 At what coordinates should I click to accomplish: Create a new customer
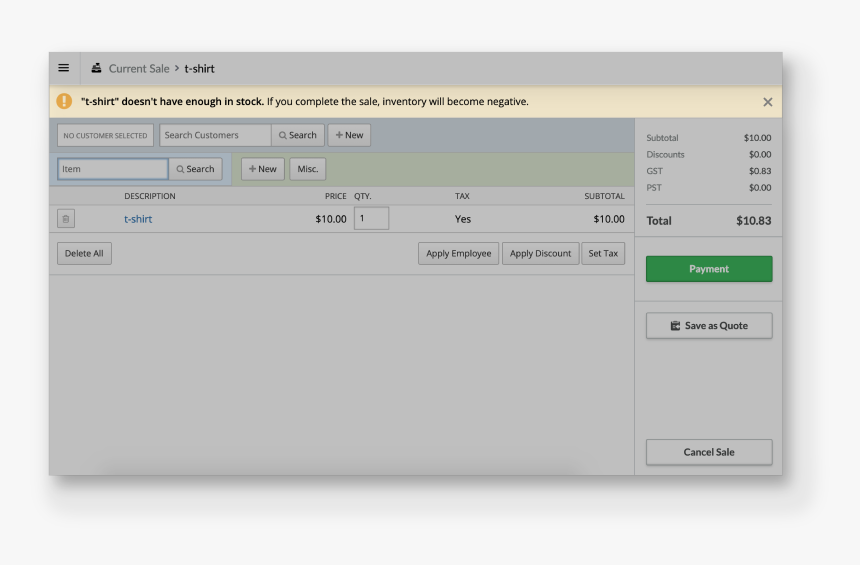click(349, 135)
